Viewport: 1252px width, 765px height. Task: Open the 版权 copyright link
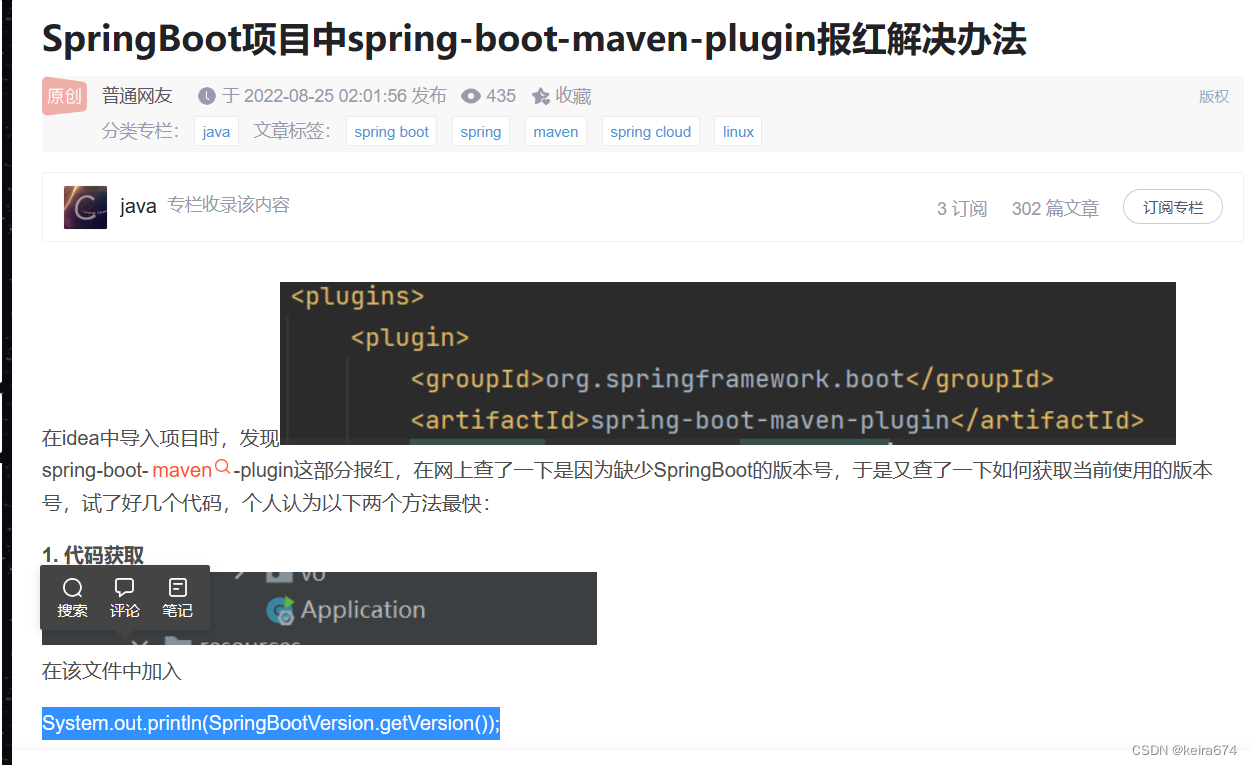(x=1214, y=96)
